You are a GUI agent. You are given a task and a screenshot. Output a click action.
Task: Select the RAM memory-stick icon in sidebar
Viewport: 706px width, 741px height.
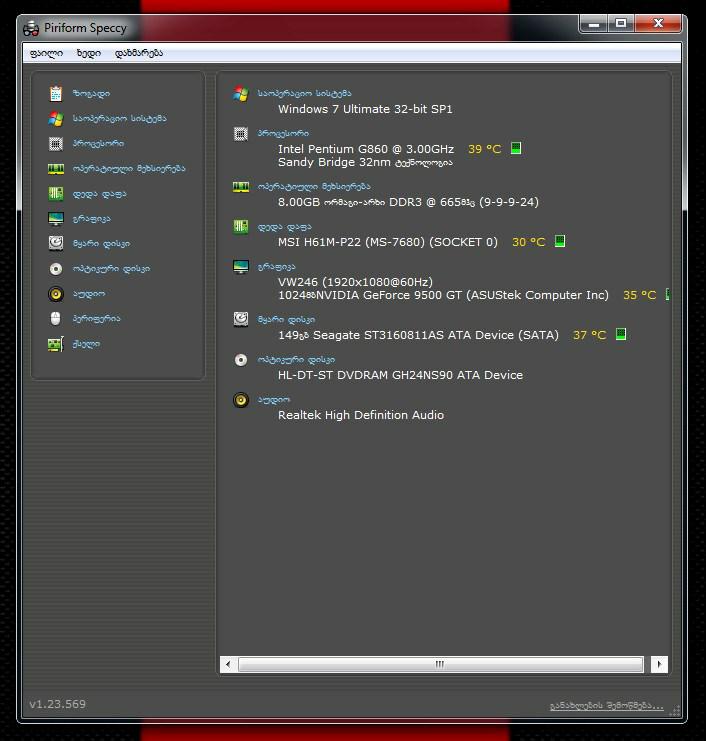tap(56, 169)
